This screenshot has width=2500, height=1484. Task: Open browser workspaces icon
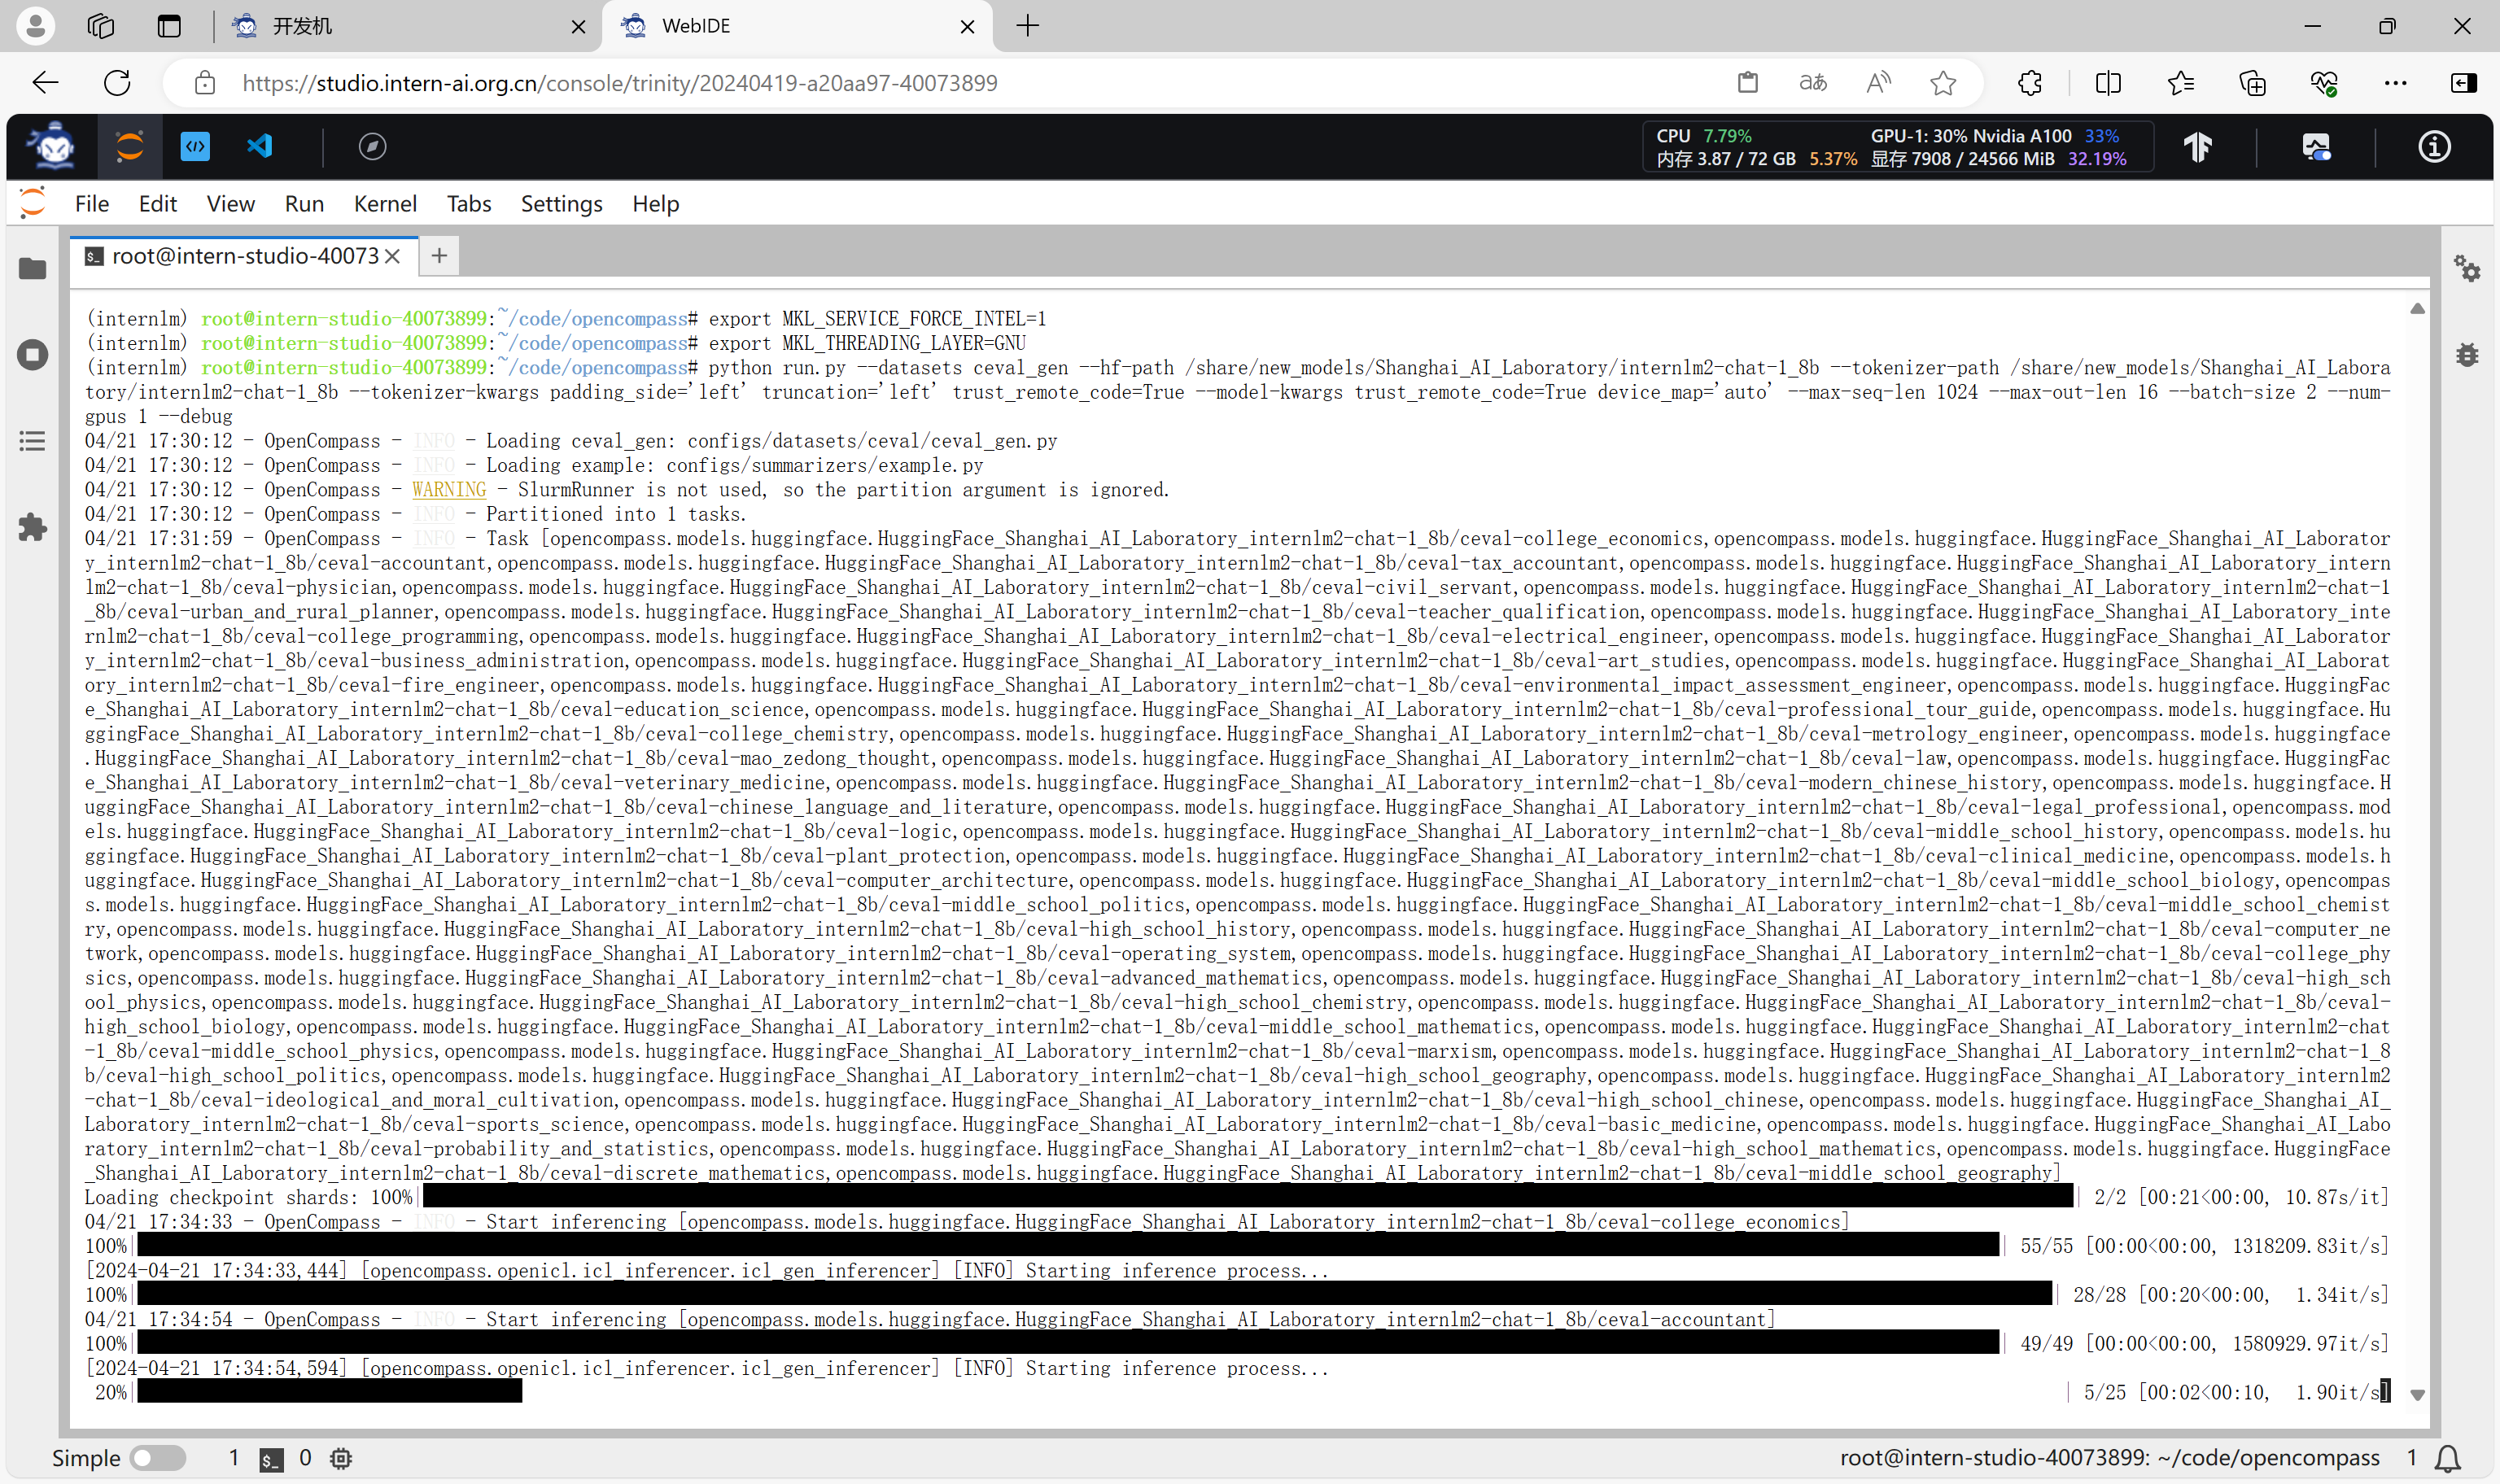(101, 26)
